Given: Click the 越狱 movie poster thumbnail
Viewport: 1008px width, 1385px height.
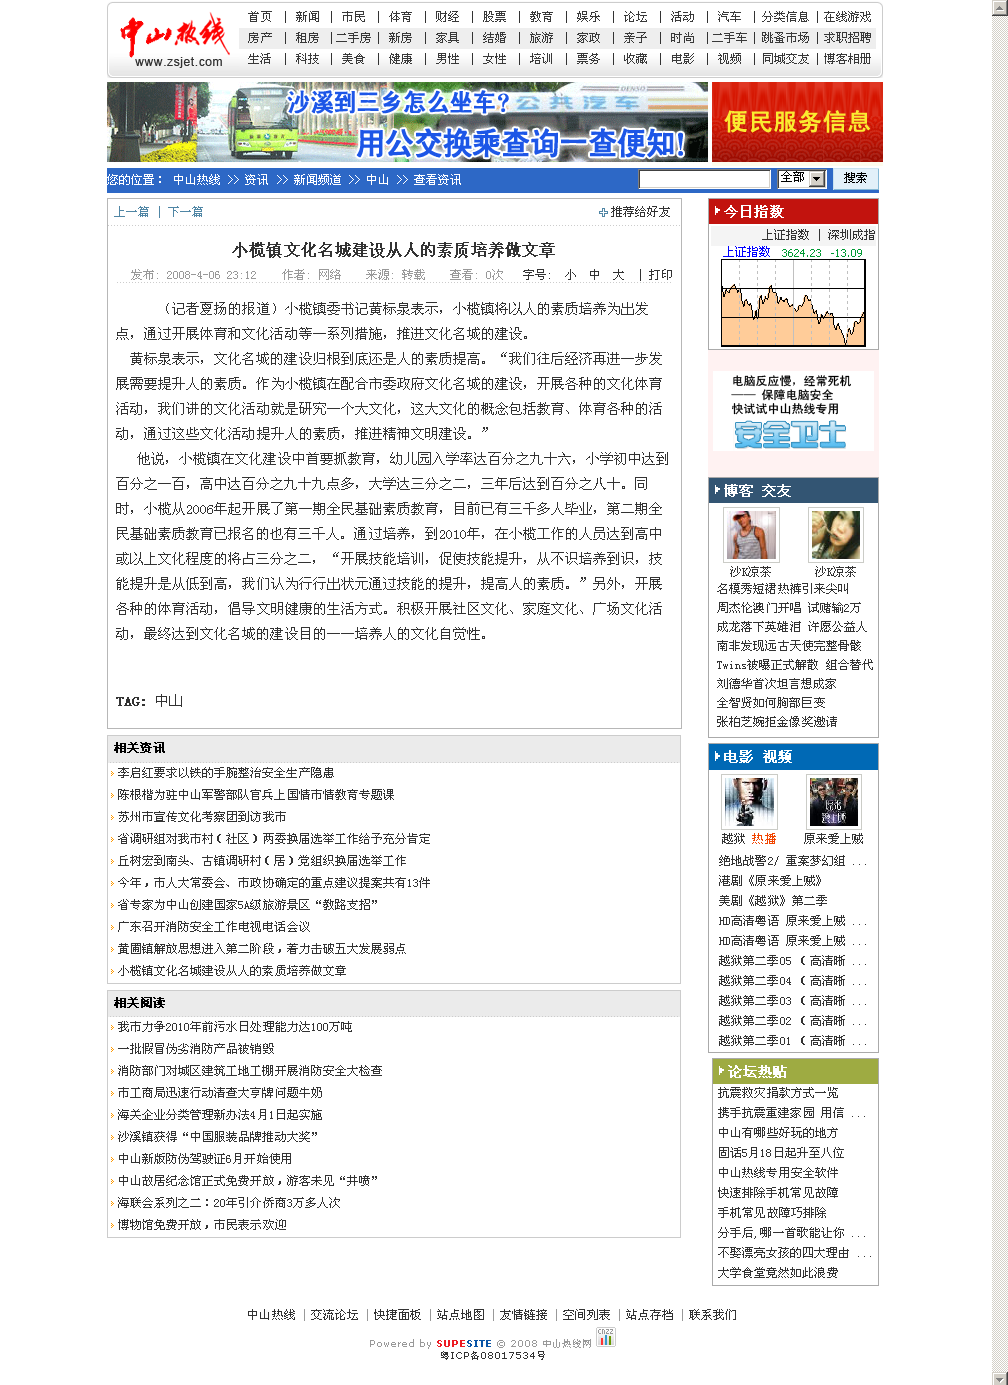Looking at the screenshot, I should 749,801.
